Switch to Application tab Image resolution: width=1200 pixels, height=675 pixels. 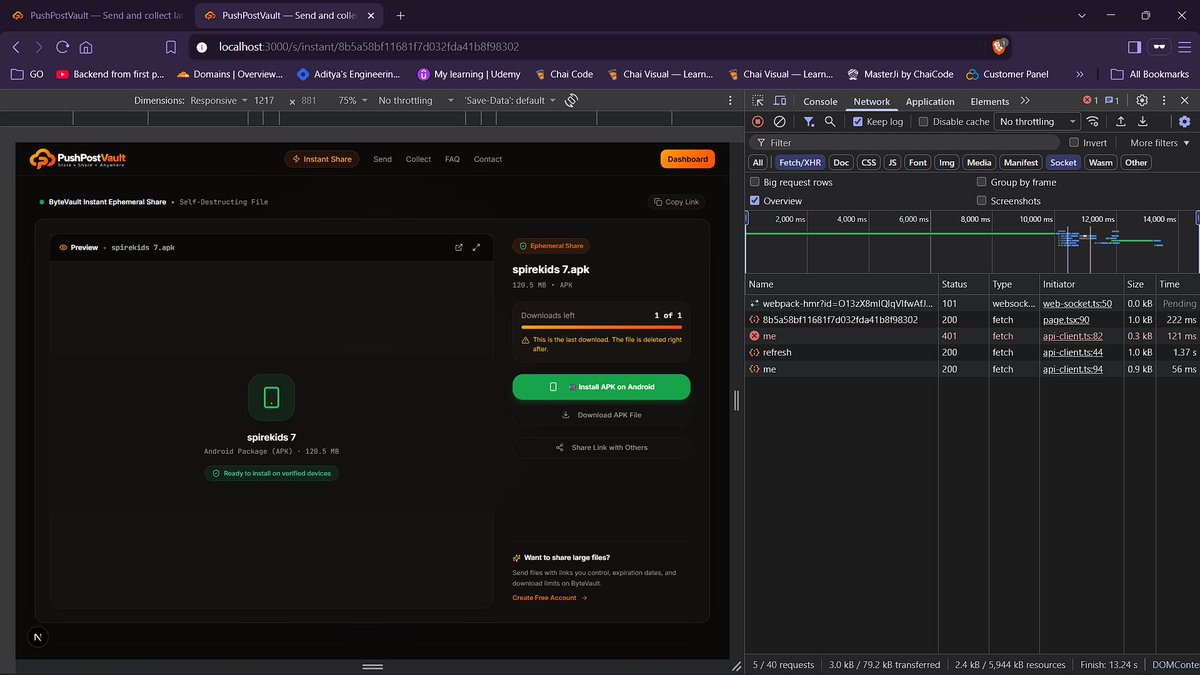(x=930, y=101)
